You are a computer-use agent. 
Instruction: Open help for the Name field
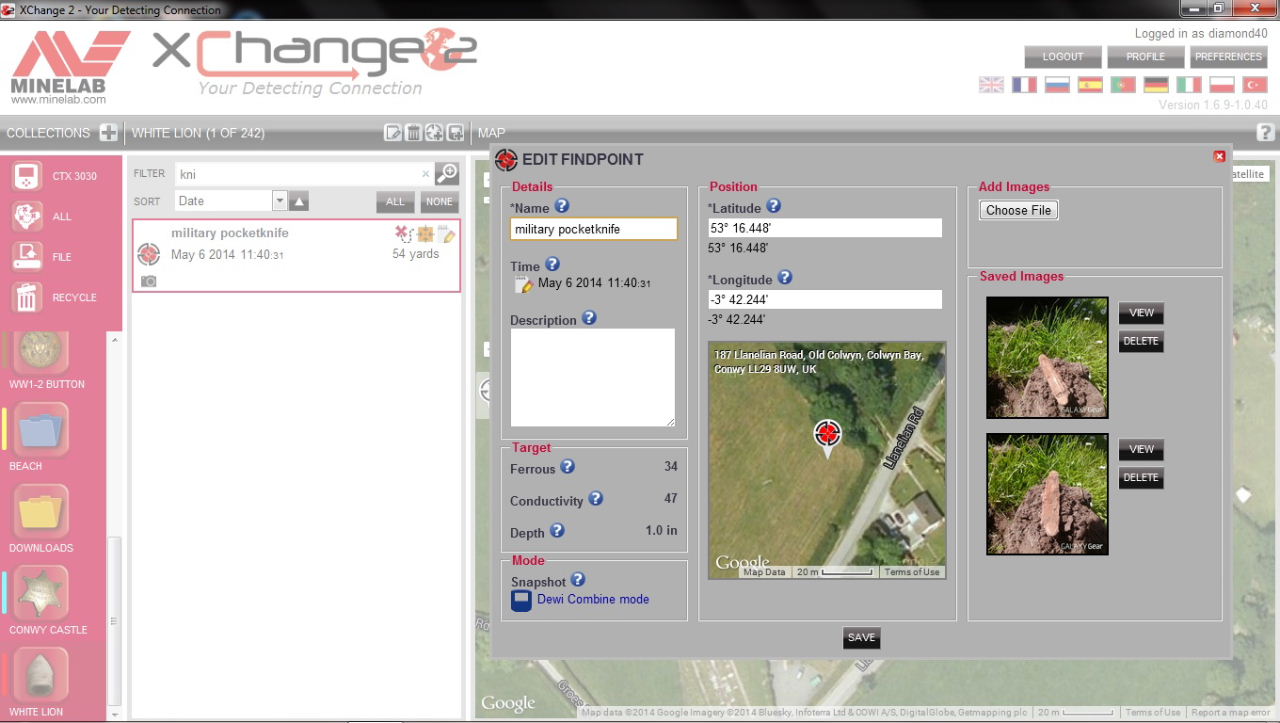pyautogui.click(x=562, y=206)
